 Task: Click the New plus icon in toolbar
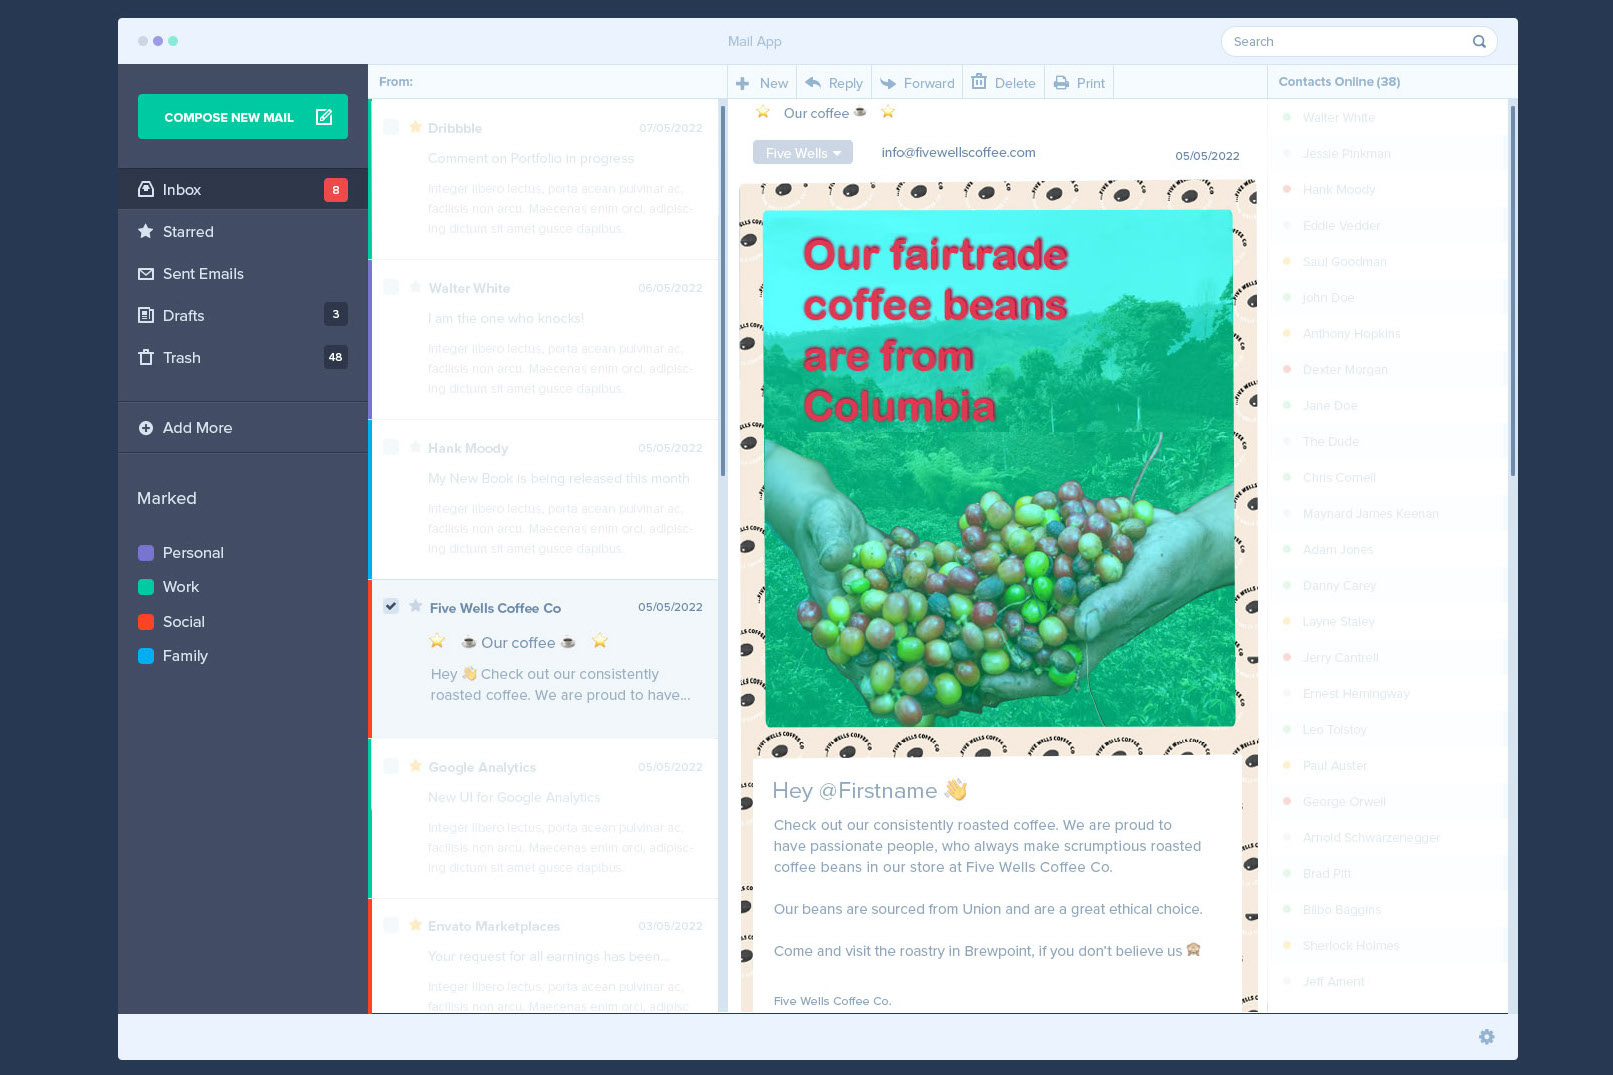tap(742, 83)
